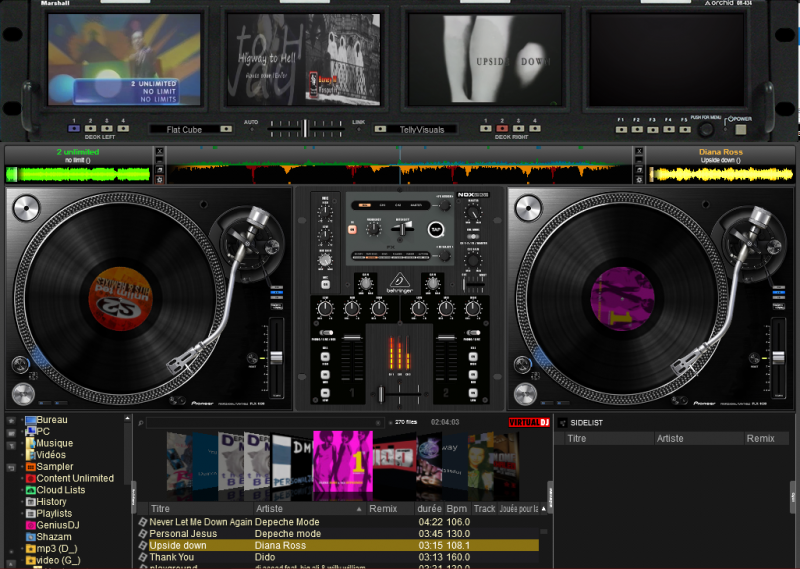
Task: Click the Power button on video rack
Action: [x=743, y=128]
